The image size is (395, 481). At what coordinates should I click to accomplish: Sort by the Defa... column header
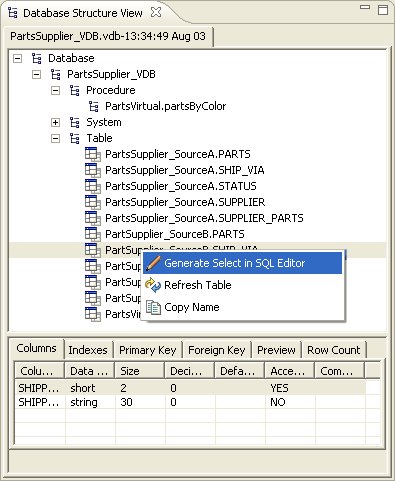239,371
